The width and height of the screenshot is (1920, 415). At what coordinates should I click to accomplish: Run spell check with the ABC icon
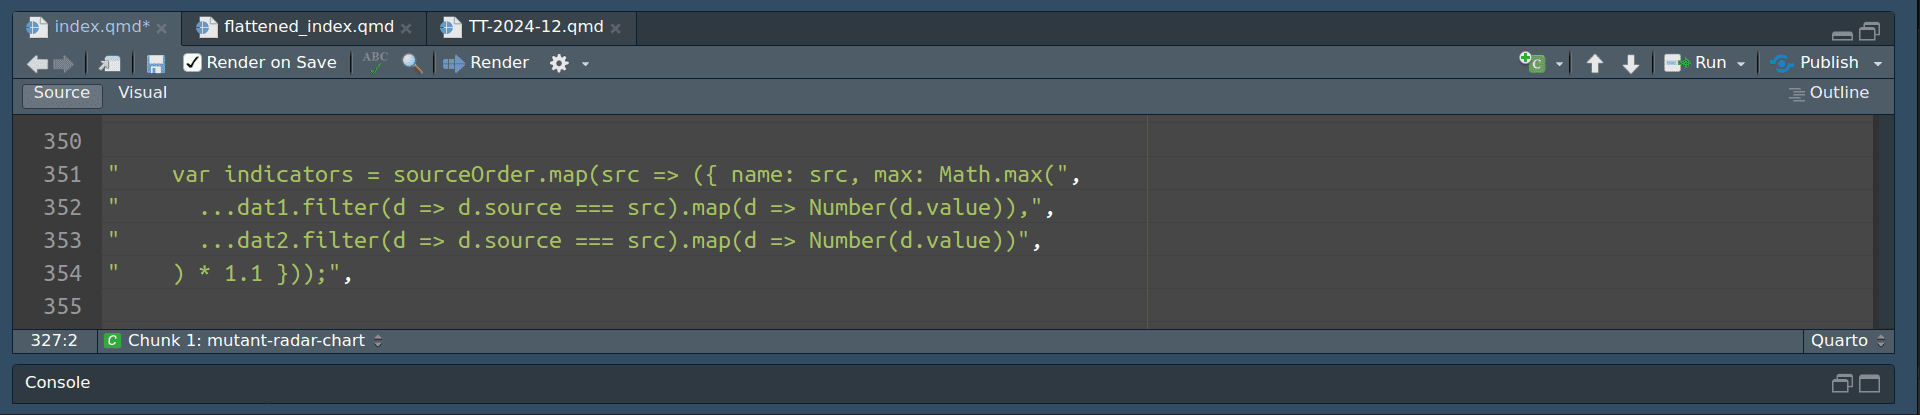tap(375, 63)
